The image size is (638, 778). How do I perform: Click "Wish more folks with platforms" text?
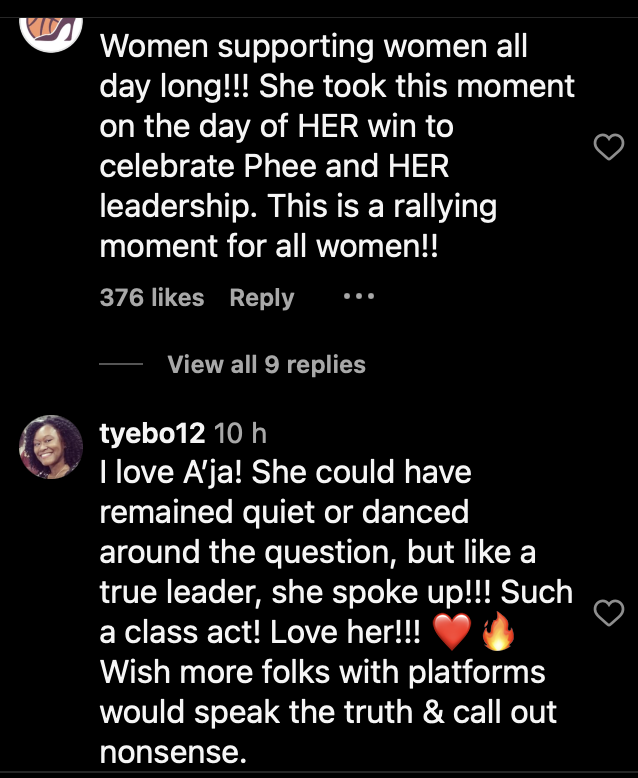tap(322, 671)
